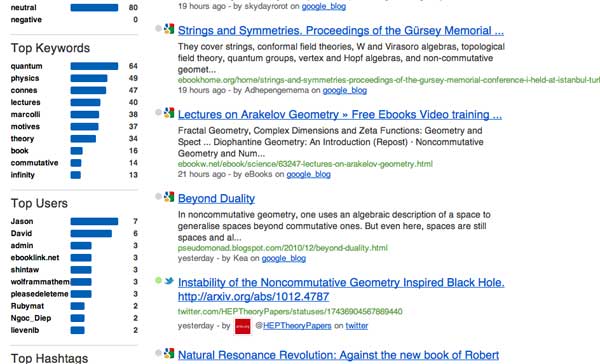Select the physics keyword
Viewport: 600px width, 364px height.
[x=25, y=78]
